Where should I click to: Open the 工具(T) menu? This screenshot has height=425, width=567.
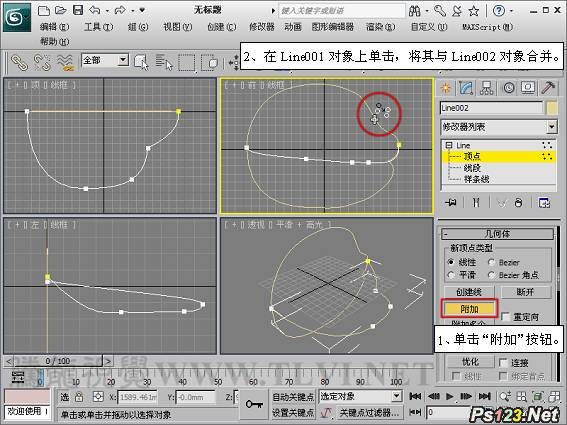(98, 27)
